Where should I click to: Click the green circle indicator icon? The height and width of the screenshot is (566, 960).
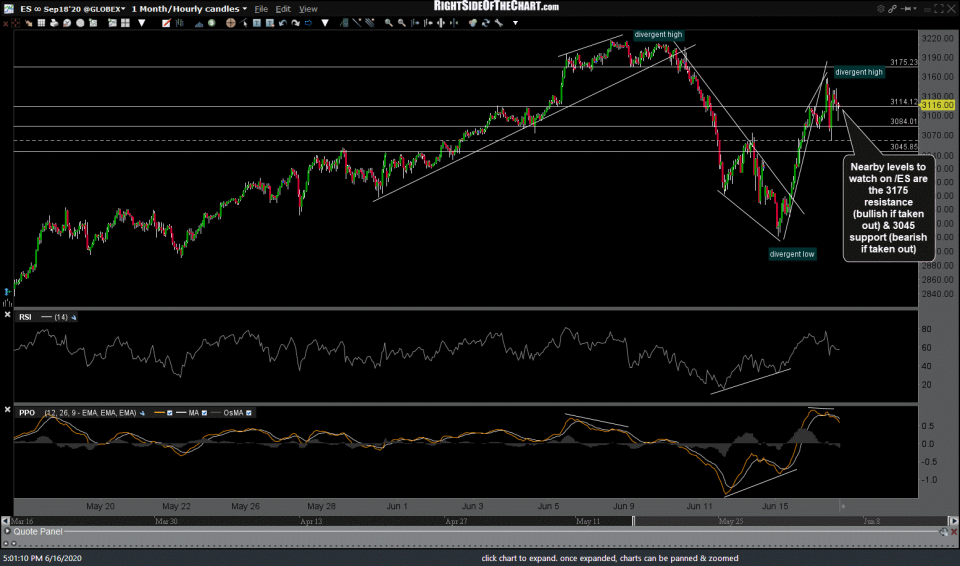click(x=211, y=23)
